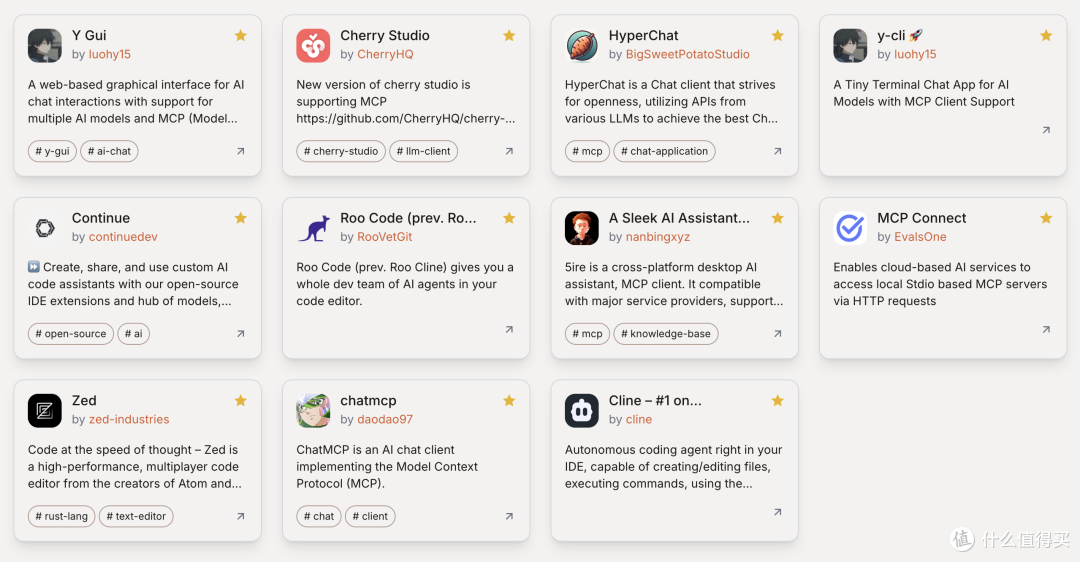The width and height of the screenshot is (1080, 562).
Task: Click the MCP Connect checkmark logo
Action: coord(851,228)
